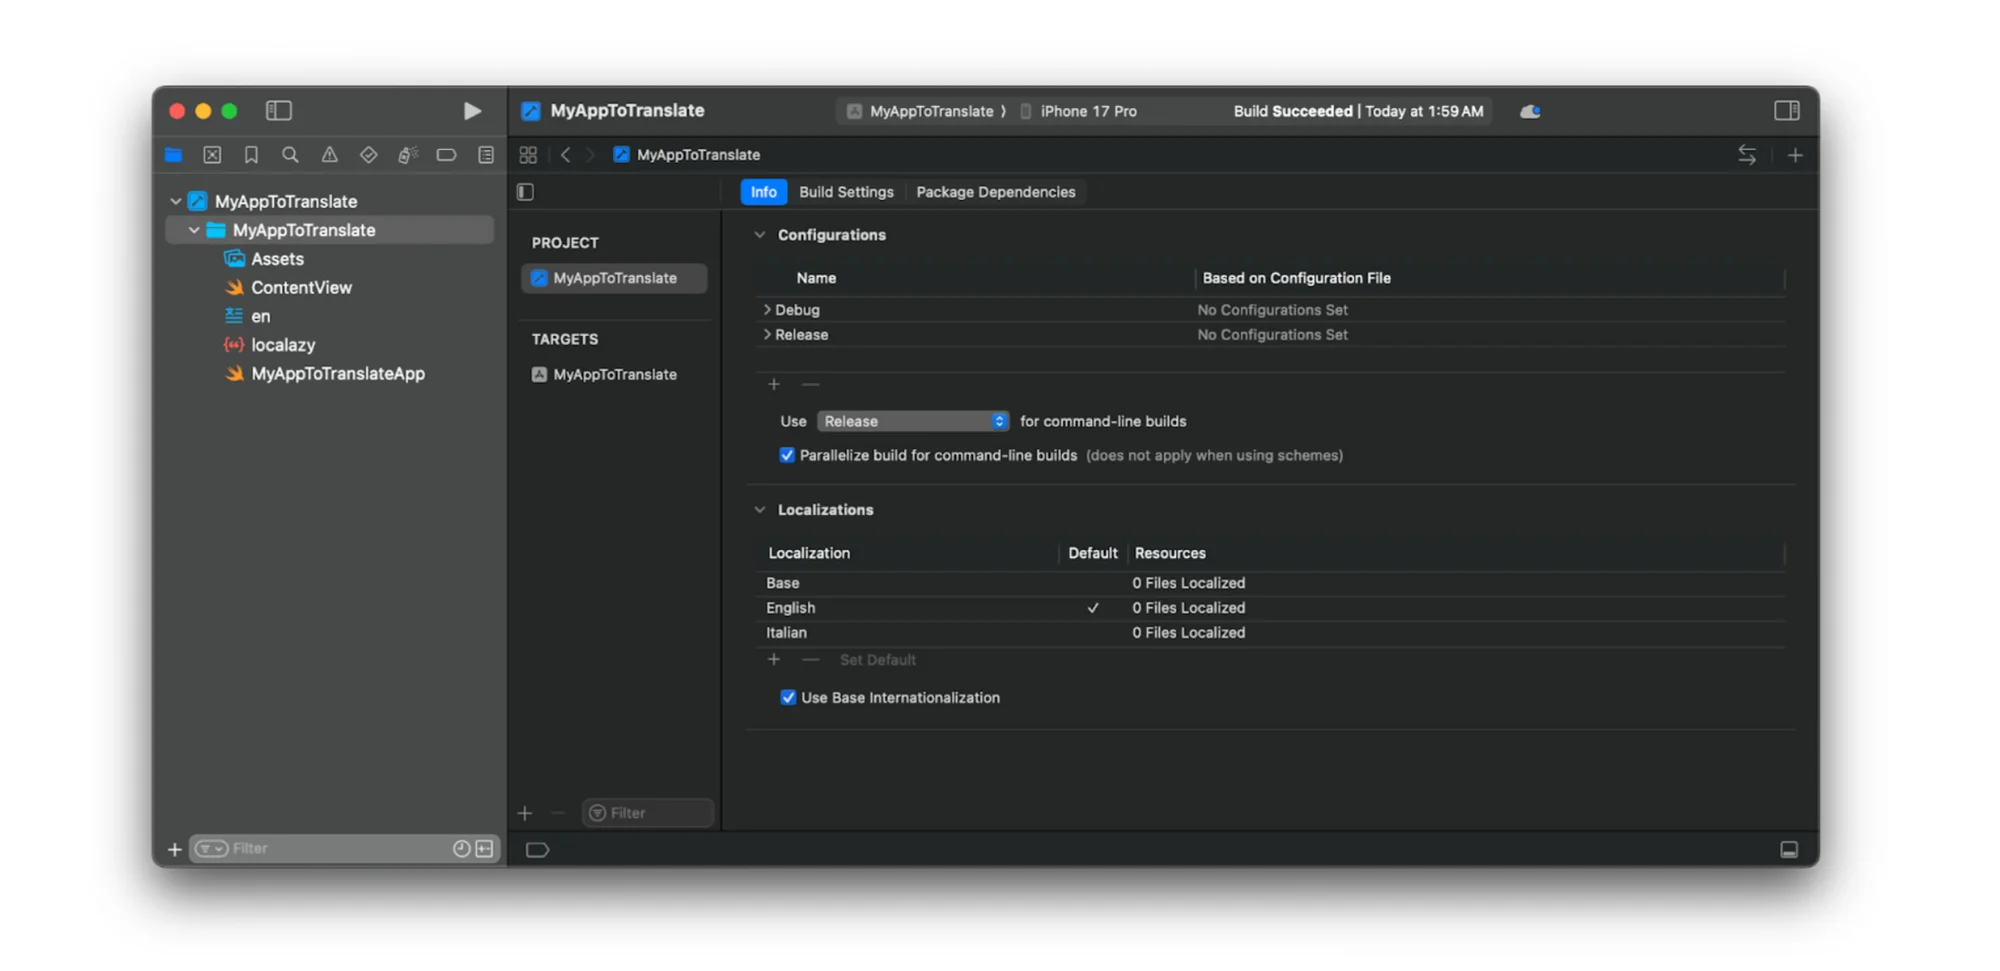The width and height of the screenshot is (2000, 971).
Task: Switch to the Package Dependencies tab
Action: (x=995, y=192)
